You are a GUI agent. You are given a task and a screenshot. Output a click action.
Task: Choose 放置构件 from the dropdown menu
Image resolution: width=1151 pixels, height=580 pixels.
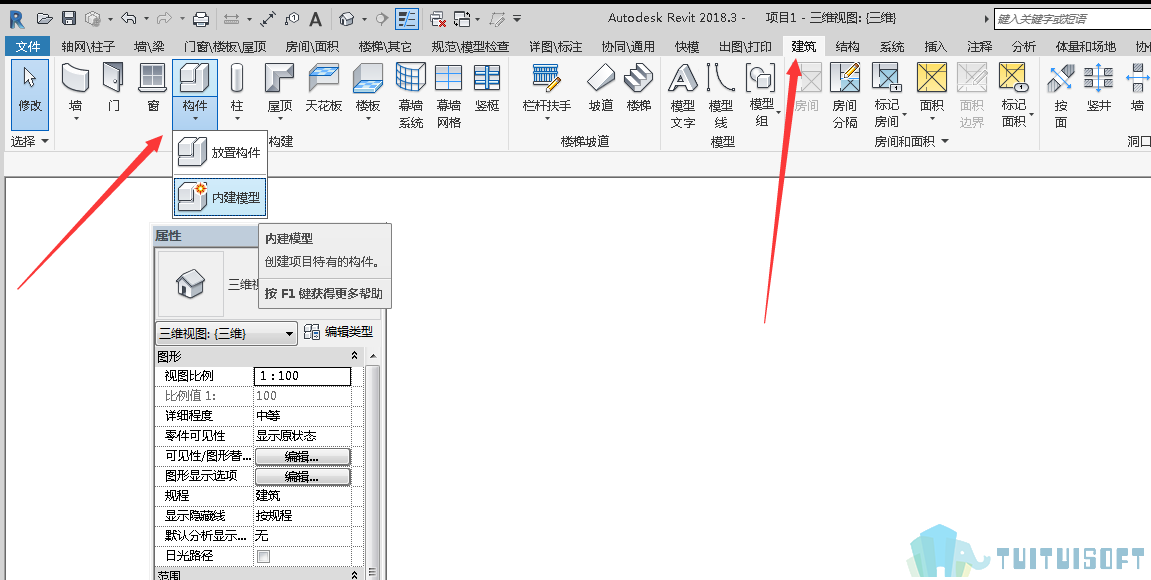click(x=220, y=153)
